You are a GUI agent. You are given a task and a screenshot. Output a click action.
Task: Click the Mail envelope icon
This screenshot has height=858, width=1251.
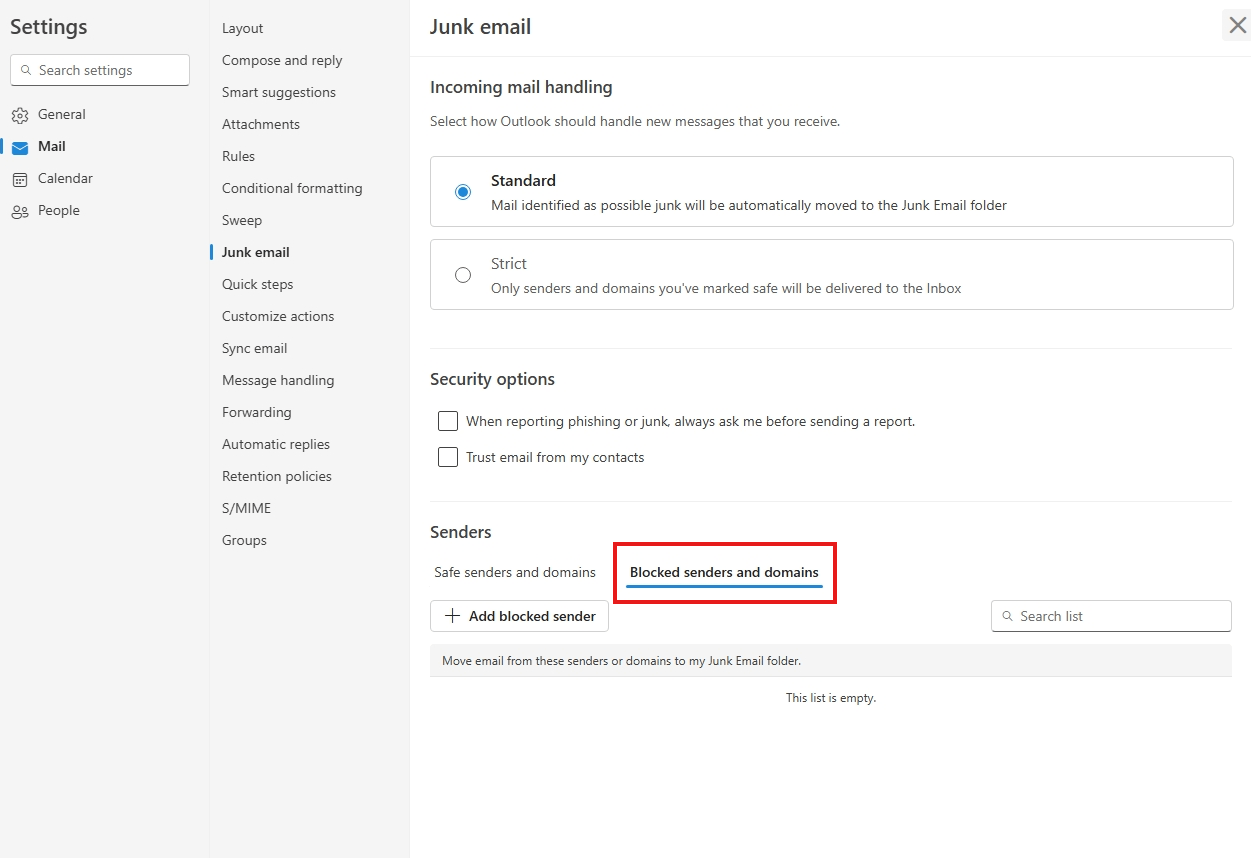(x=20, y=147)
